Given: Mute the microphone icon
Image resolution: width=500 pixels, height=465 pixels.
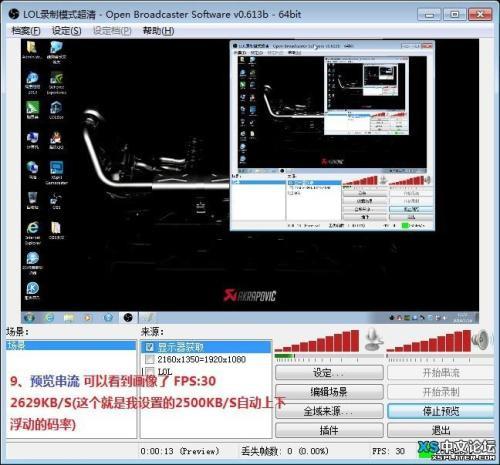Looking at the screenshot, I should 373,340.
